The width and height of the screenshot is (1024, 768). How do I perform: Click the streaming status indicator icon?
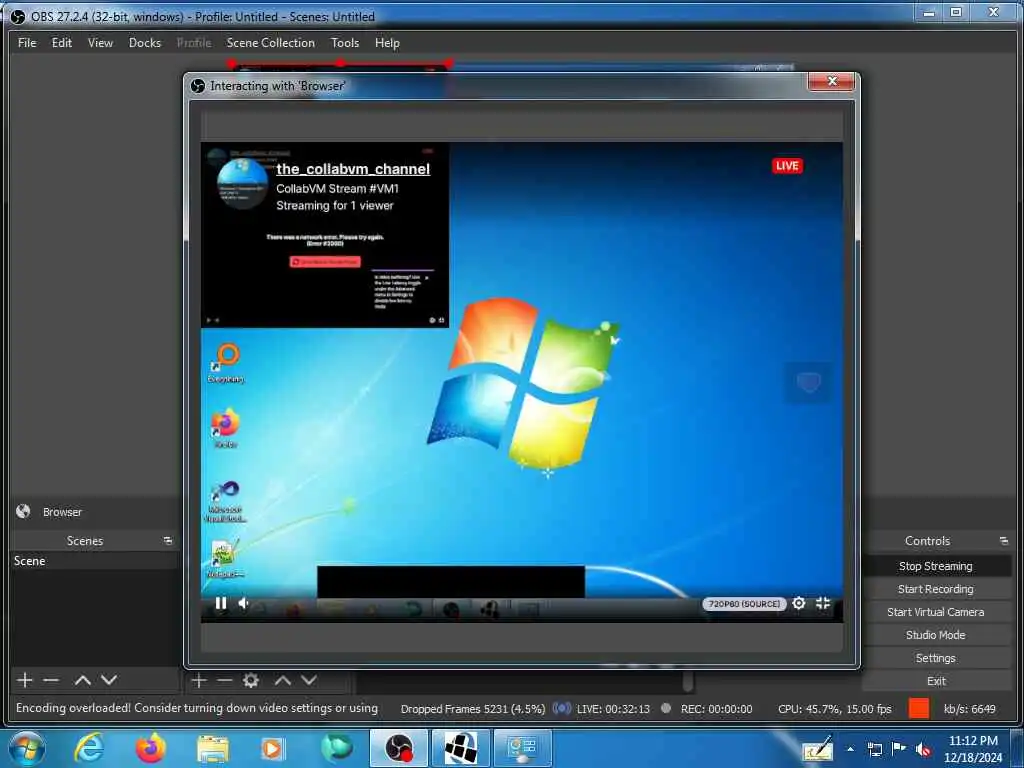(562, 709)
